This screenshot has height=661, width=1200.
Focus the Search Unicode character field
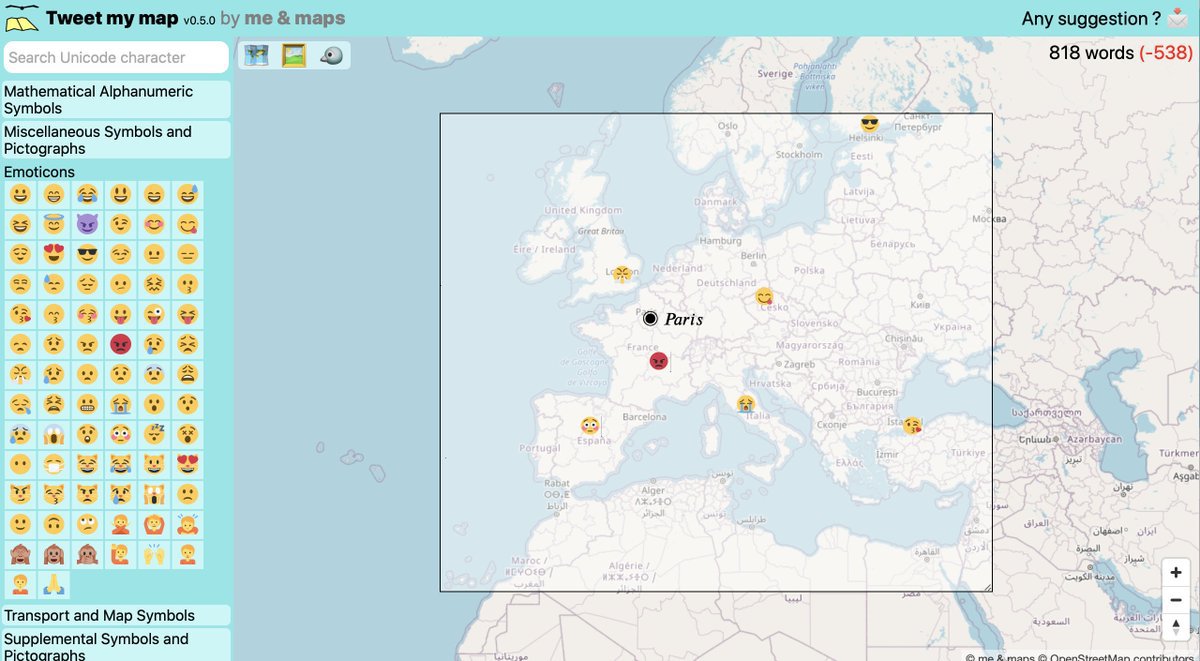116,57
